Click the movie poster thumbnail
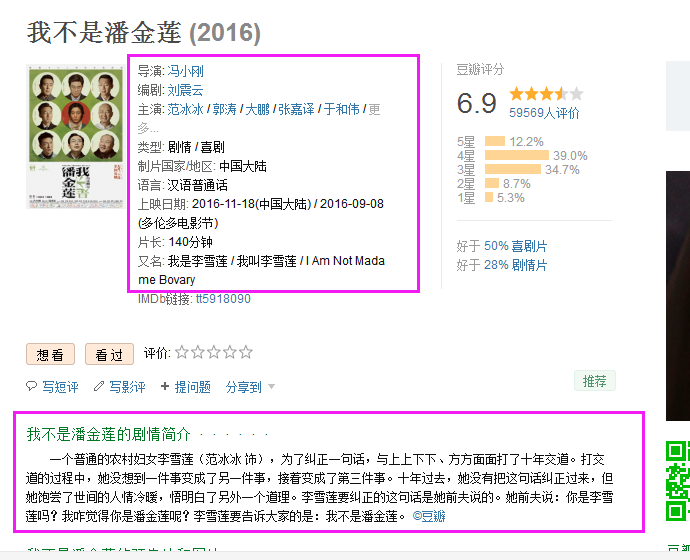Viewport: 690px width, 560px height. click(75, 136)
